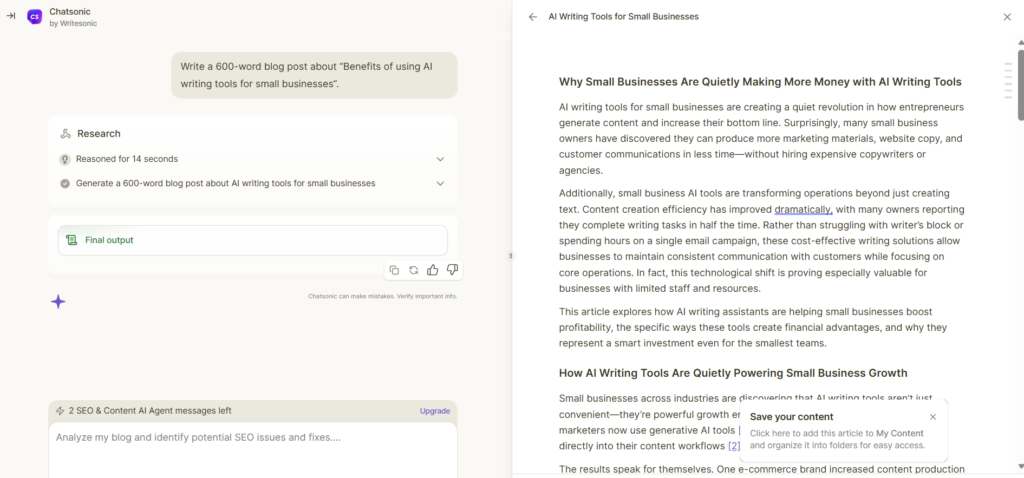Close the article panel
Image resolution: width=1024 pixels, height=478 pixels.
tap(1007, 17)
